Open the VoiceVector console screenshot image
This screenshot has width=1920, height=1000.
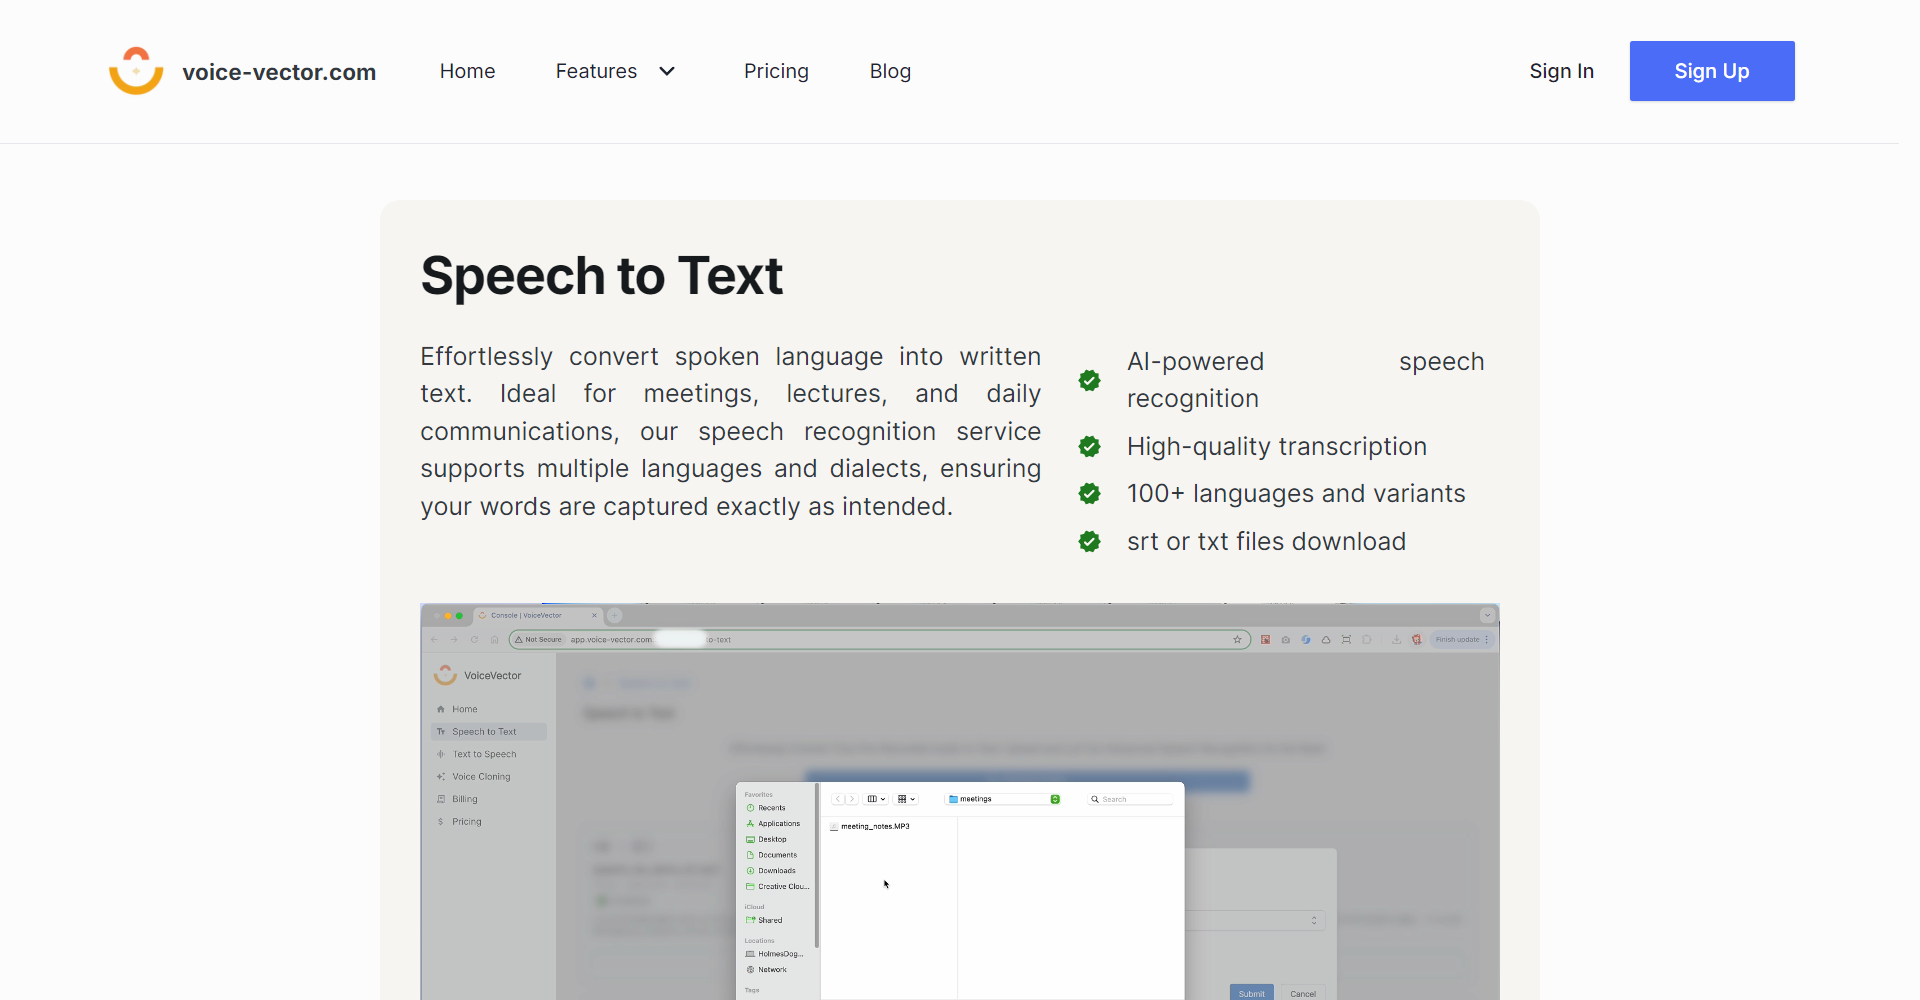coord(960,801)
